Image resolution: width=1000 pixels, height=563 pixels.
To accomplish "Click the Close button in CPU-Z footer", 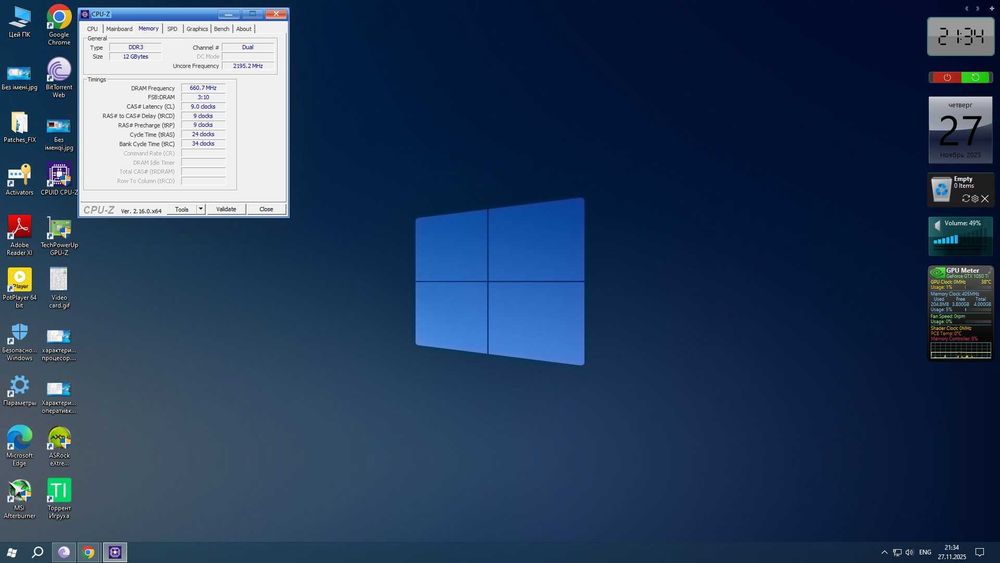I will (x=266, y=209).
